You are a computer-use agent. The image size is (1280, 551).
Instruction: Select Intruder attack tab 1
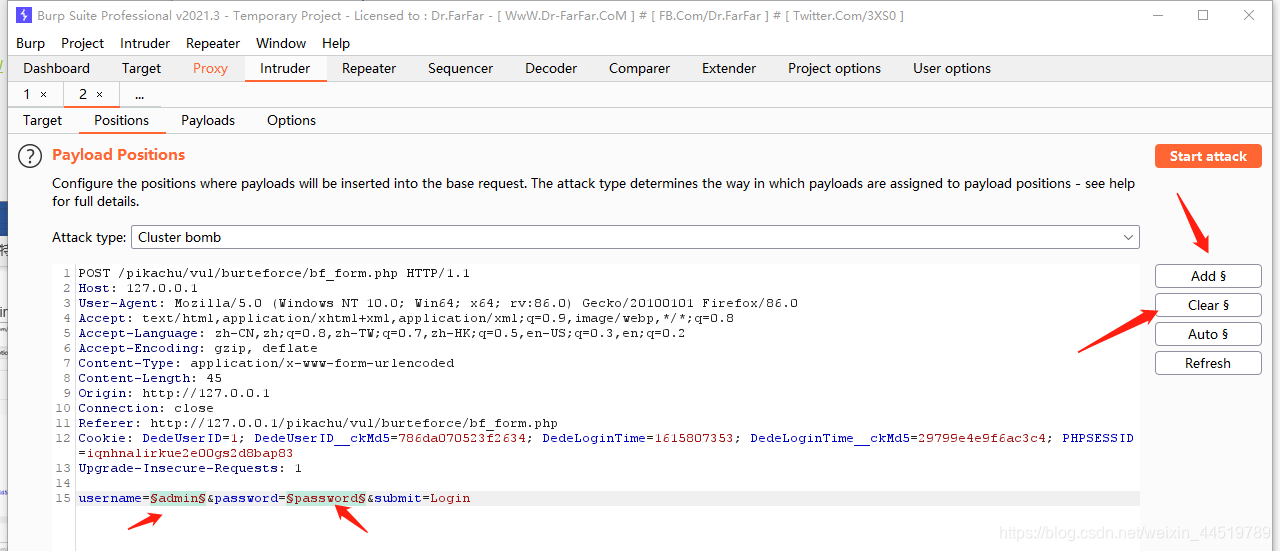[27, 94]
